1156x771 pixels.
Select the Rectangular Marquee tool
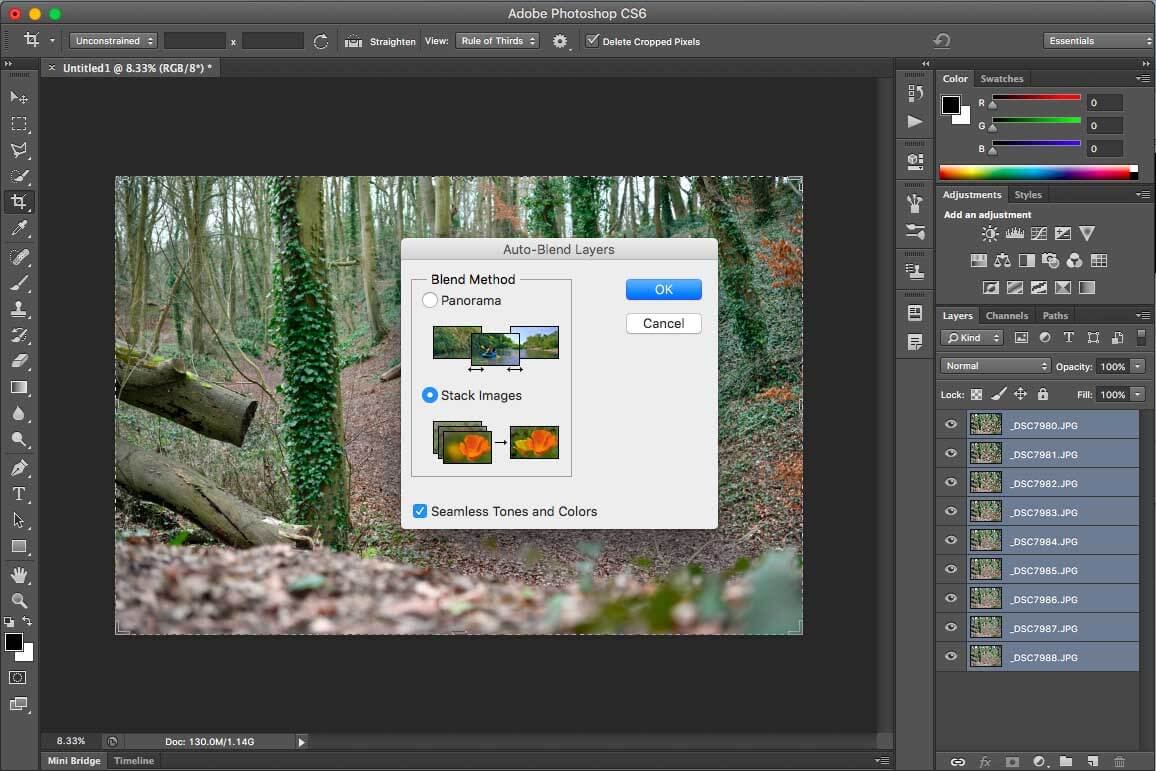[x=19, y=124]
